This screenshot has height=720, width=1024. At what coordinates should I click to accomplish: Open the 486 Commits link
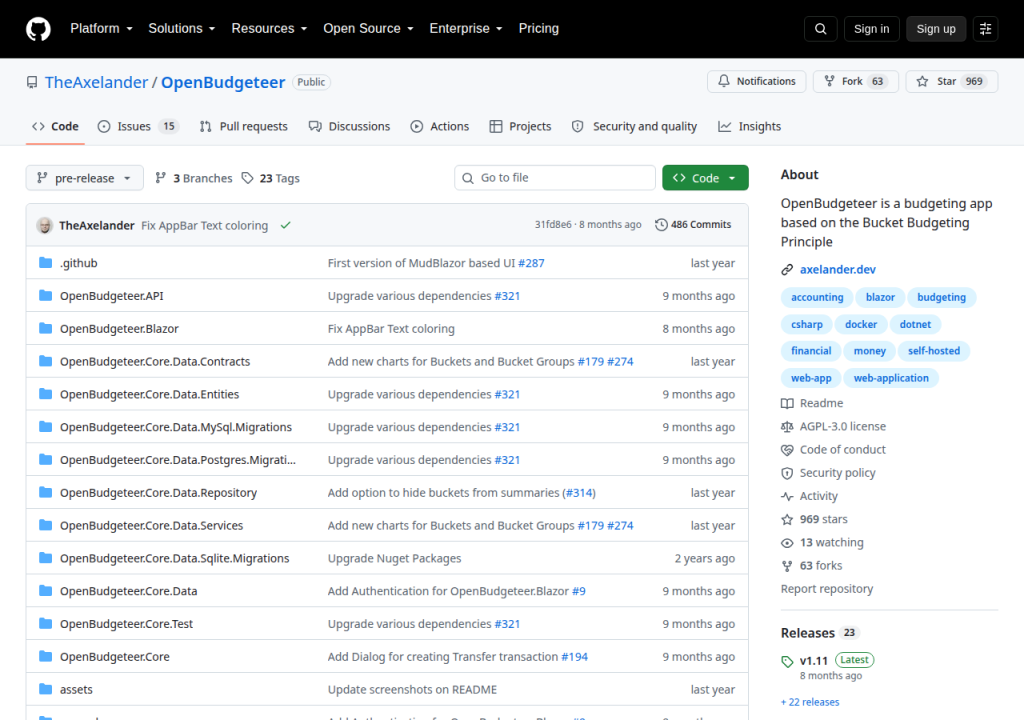(693, 224)
